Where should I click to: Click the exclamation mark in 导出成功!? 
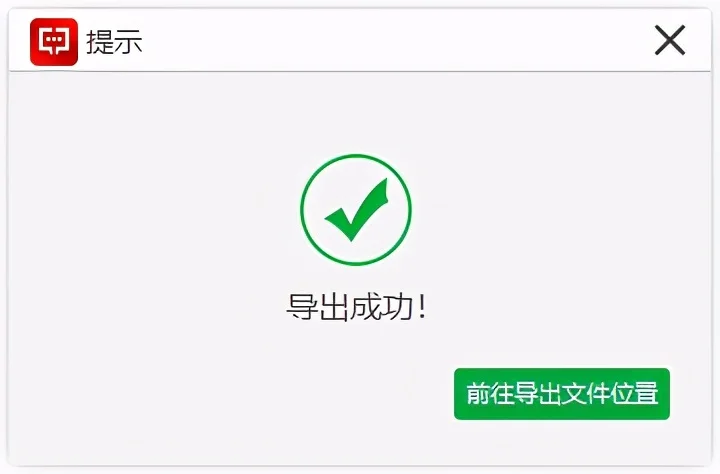[422, 307]
